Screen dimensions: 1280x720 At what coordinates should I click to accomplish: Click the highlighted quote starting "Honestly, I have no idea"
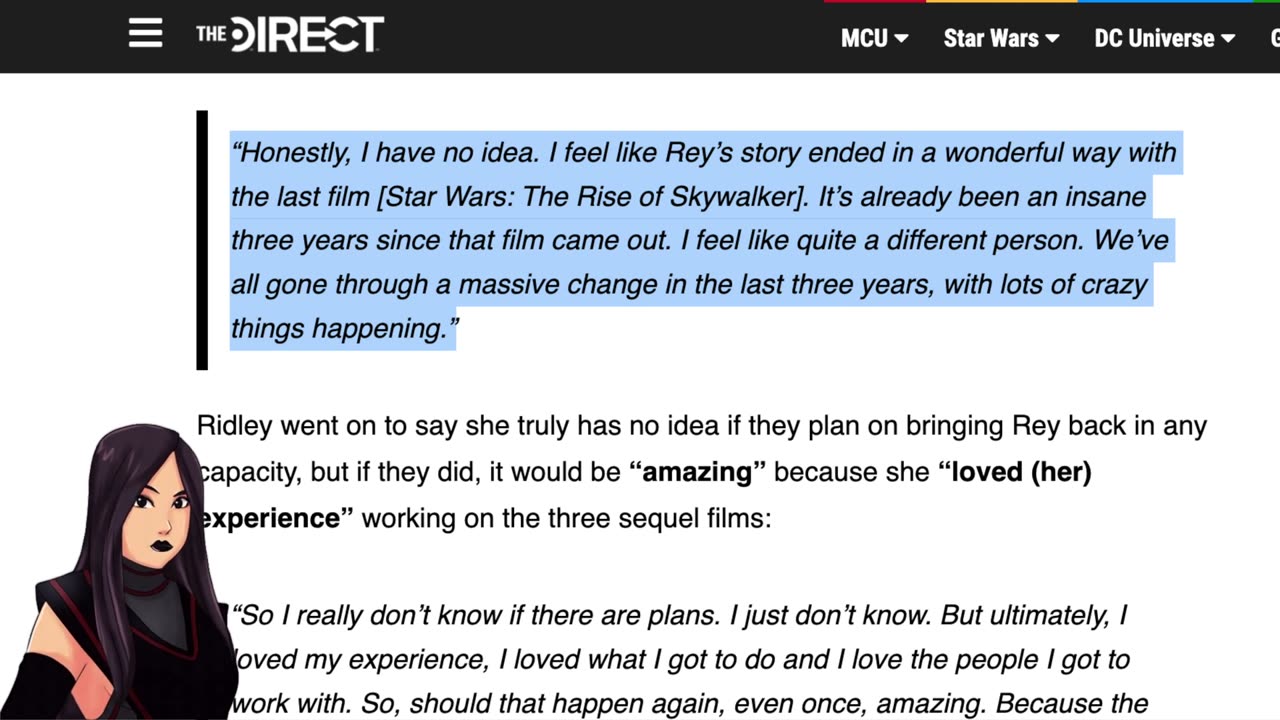[705, 240]
